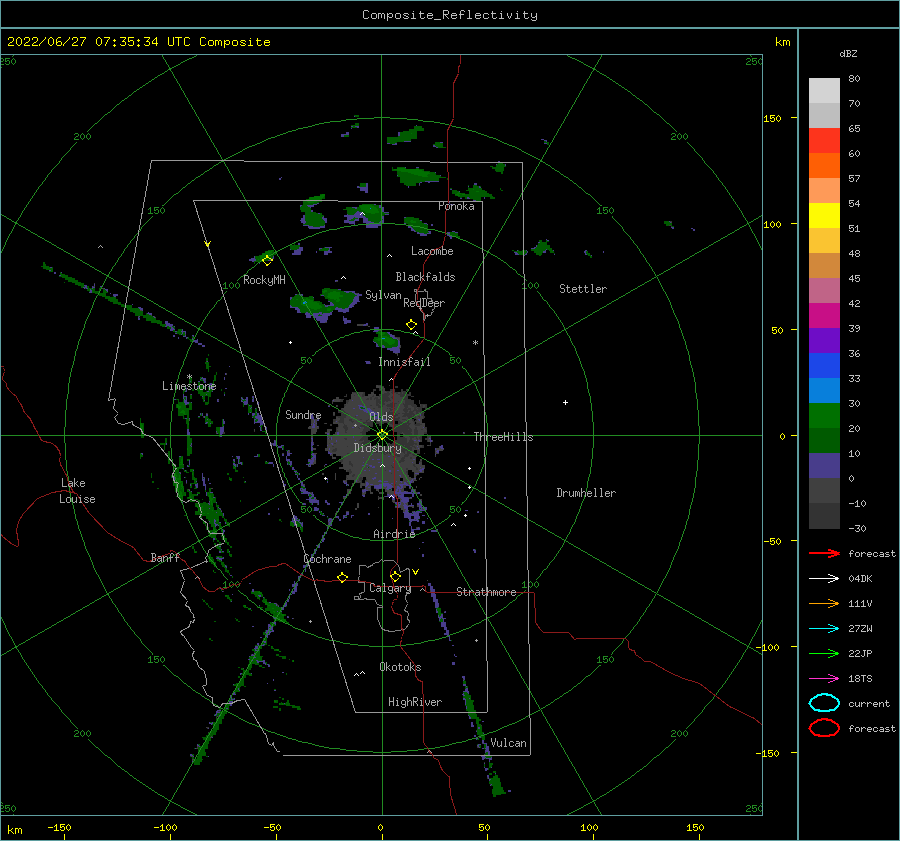
Task: Select the red 60-65 dBZ swatch
Action: [824, 141]
